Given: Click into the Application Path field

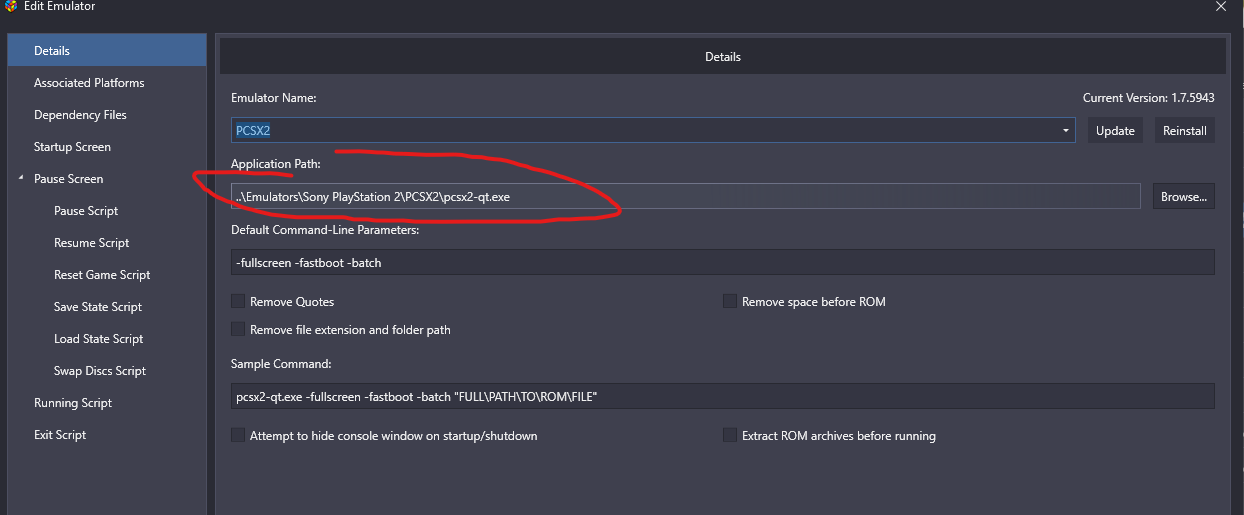Looking at the screenshot, I should (x=685, y=197).
